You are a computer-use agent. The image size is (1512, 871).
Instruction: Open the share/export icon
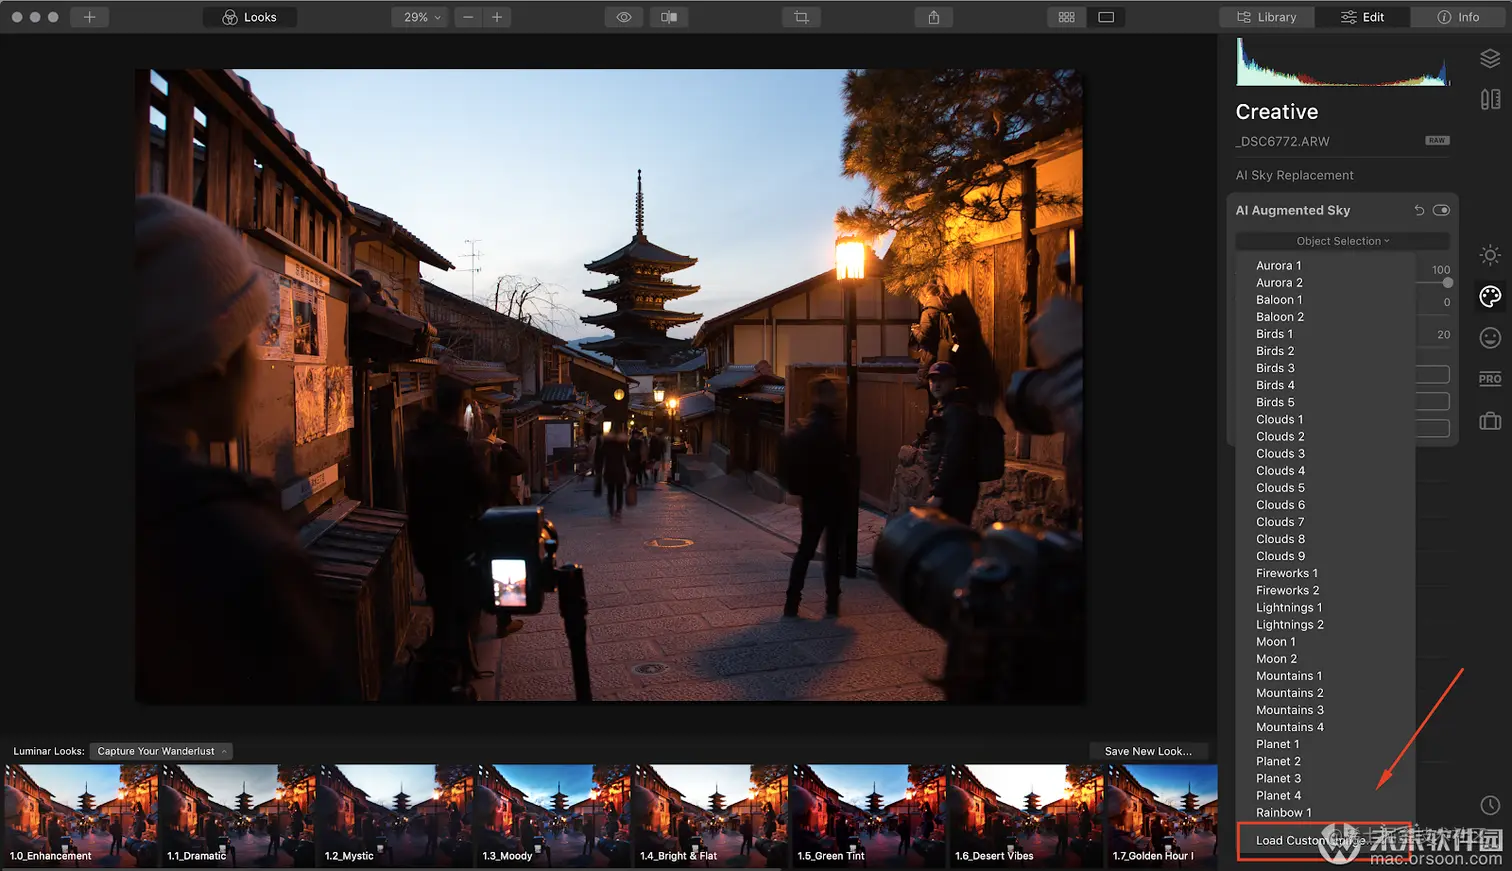[x=933, y=17]
